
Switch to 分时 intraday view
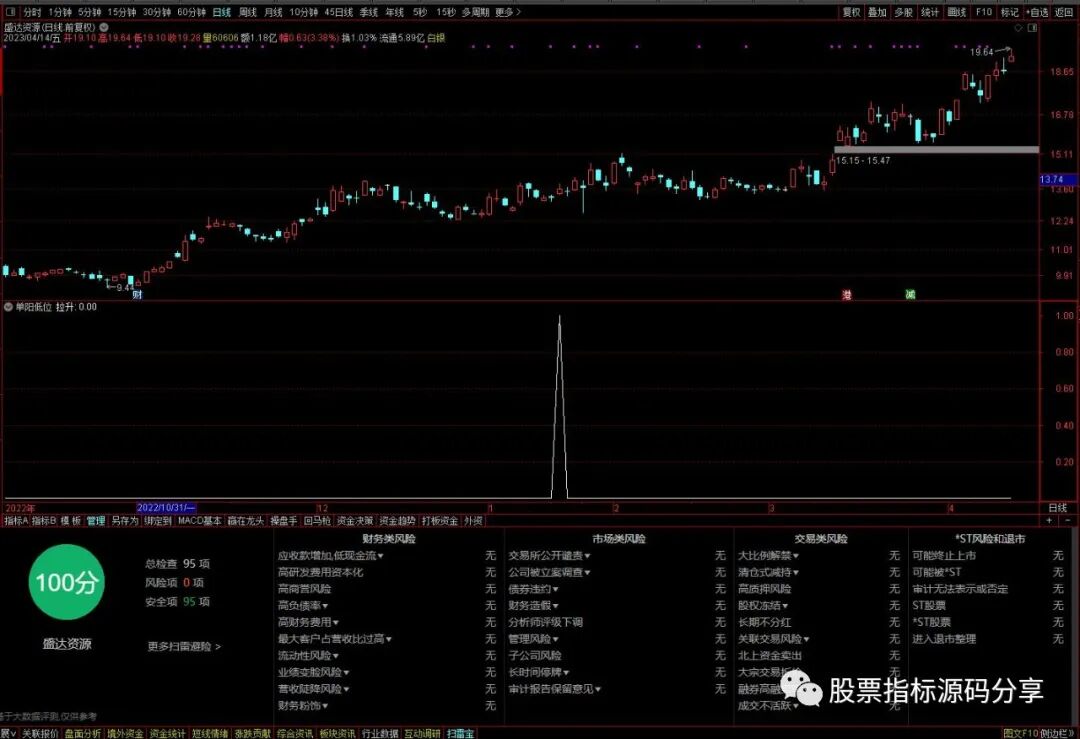tap(32, 12)
